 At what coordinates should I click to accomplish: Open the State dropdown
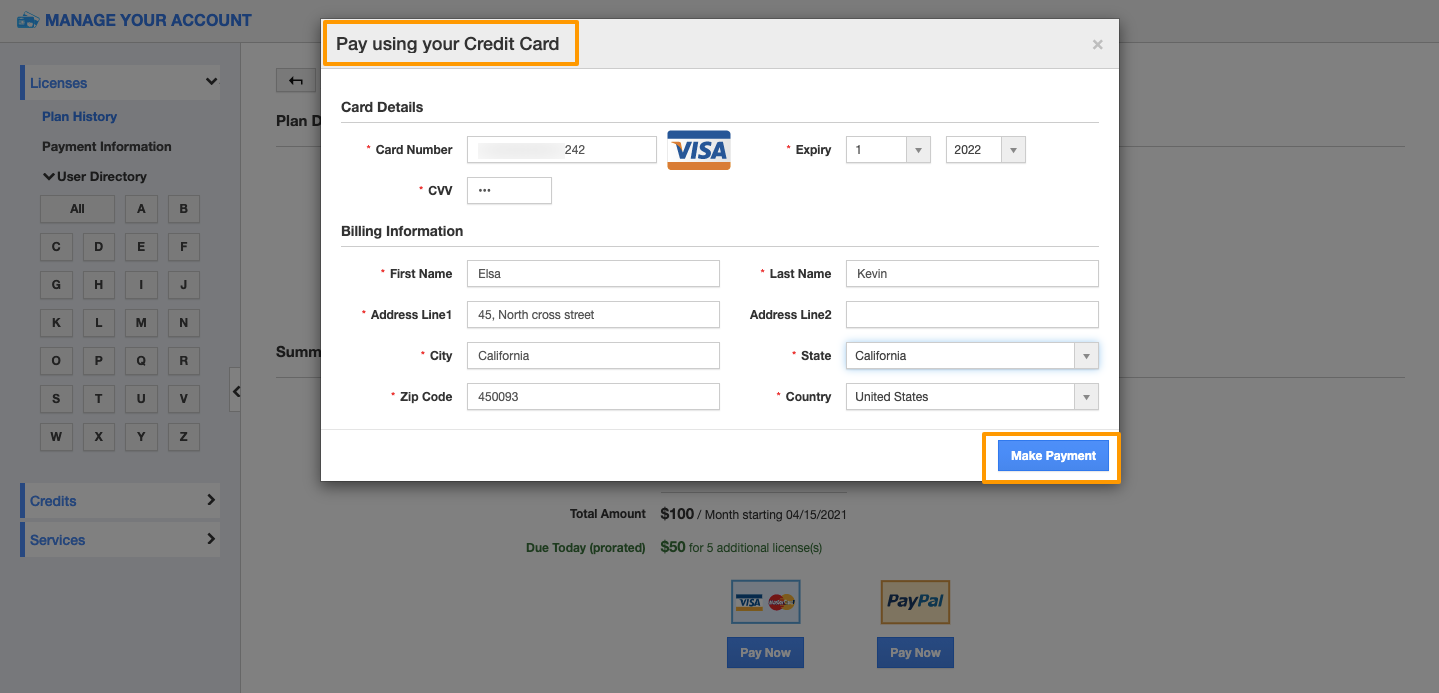point(1086,356)
